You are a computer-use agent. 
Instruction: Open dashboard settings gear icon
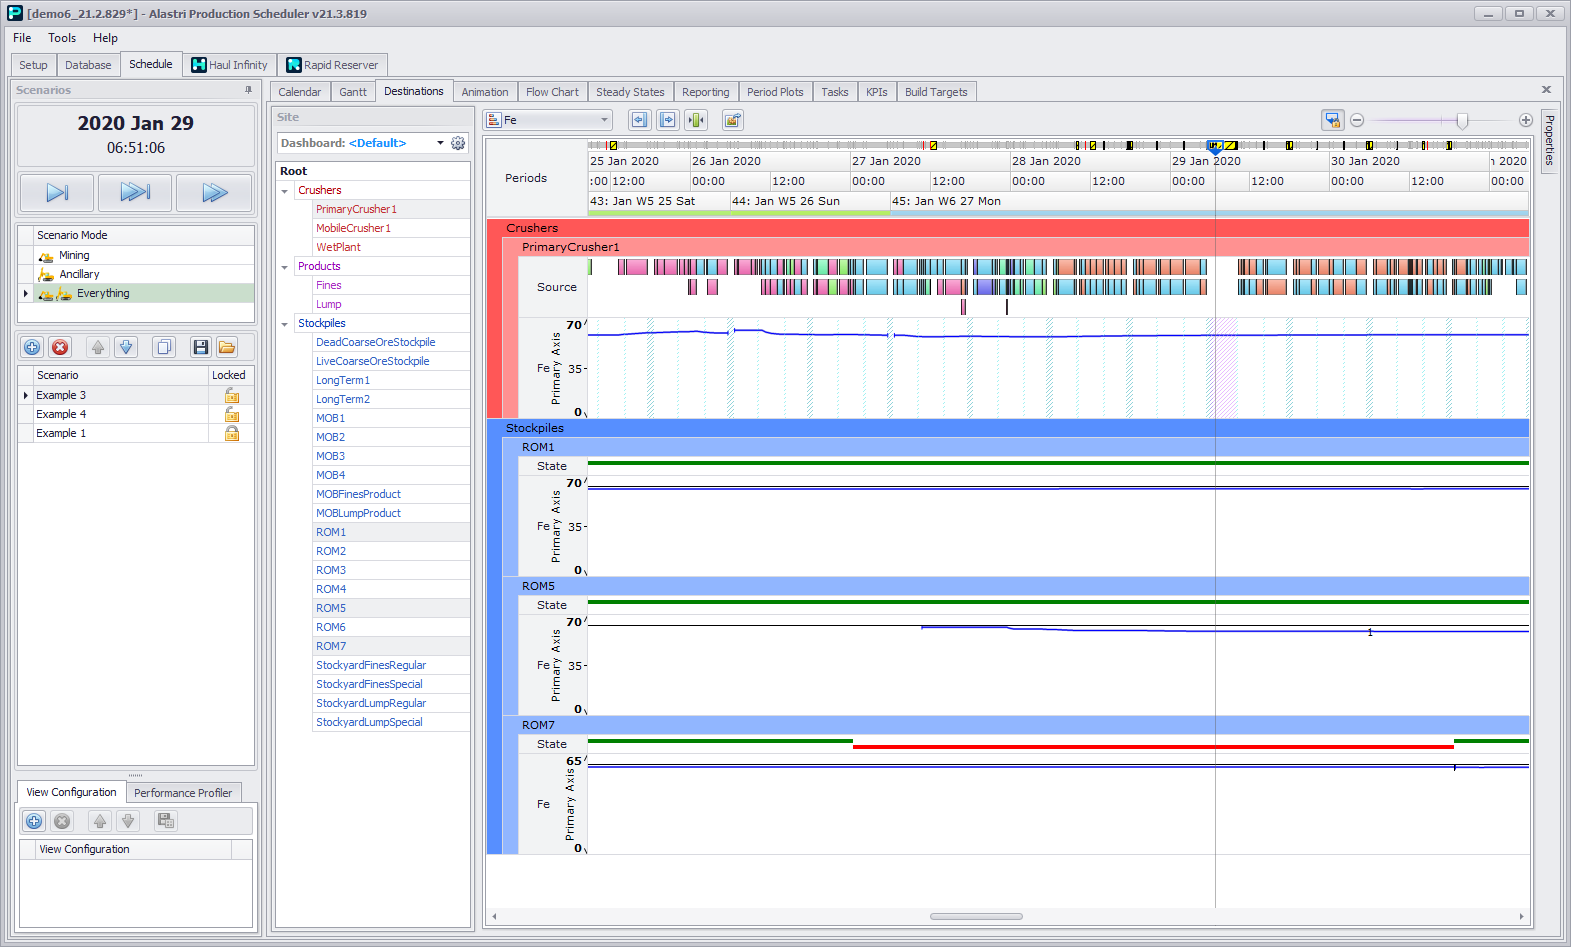[x=458, y=143]
